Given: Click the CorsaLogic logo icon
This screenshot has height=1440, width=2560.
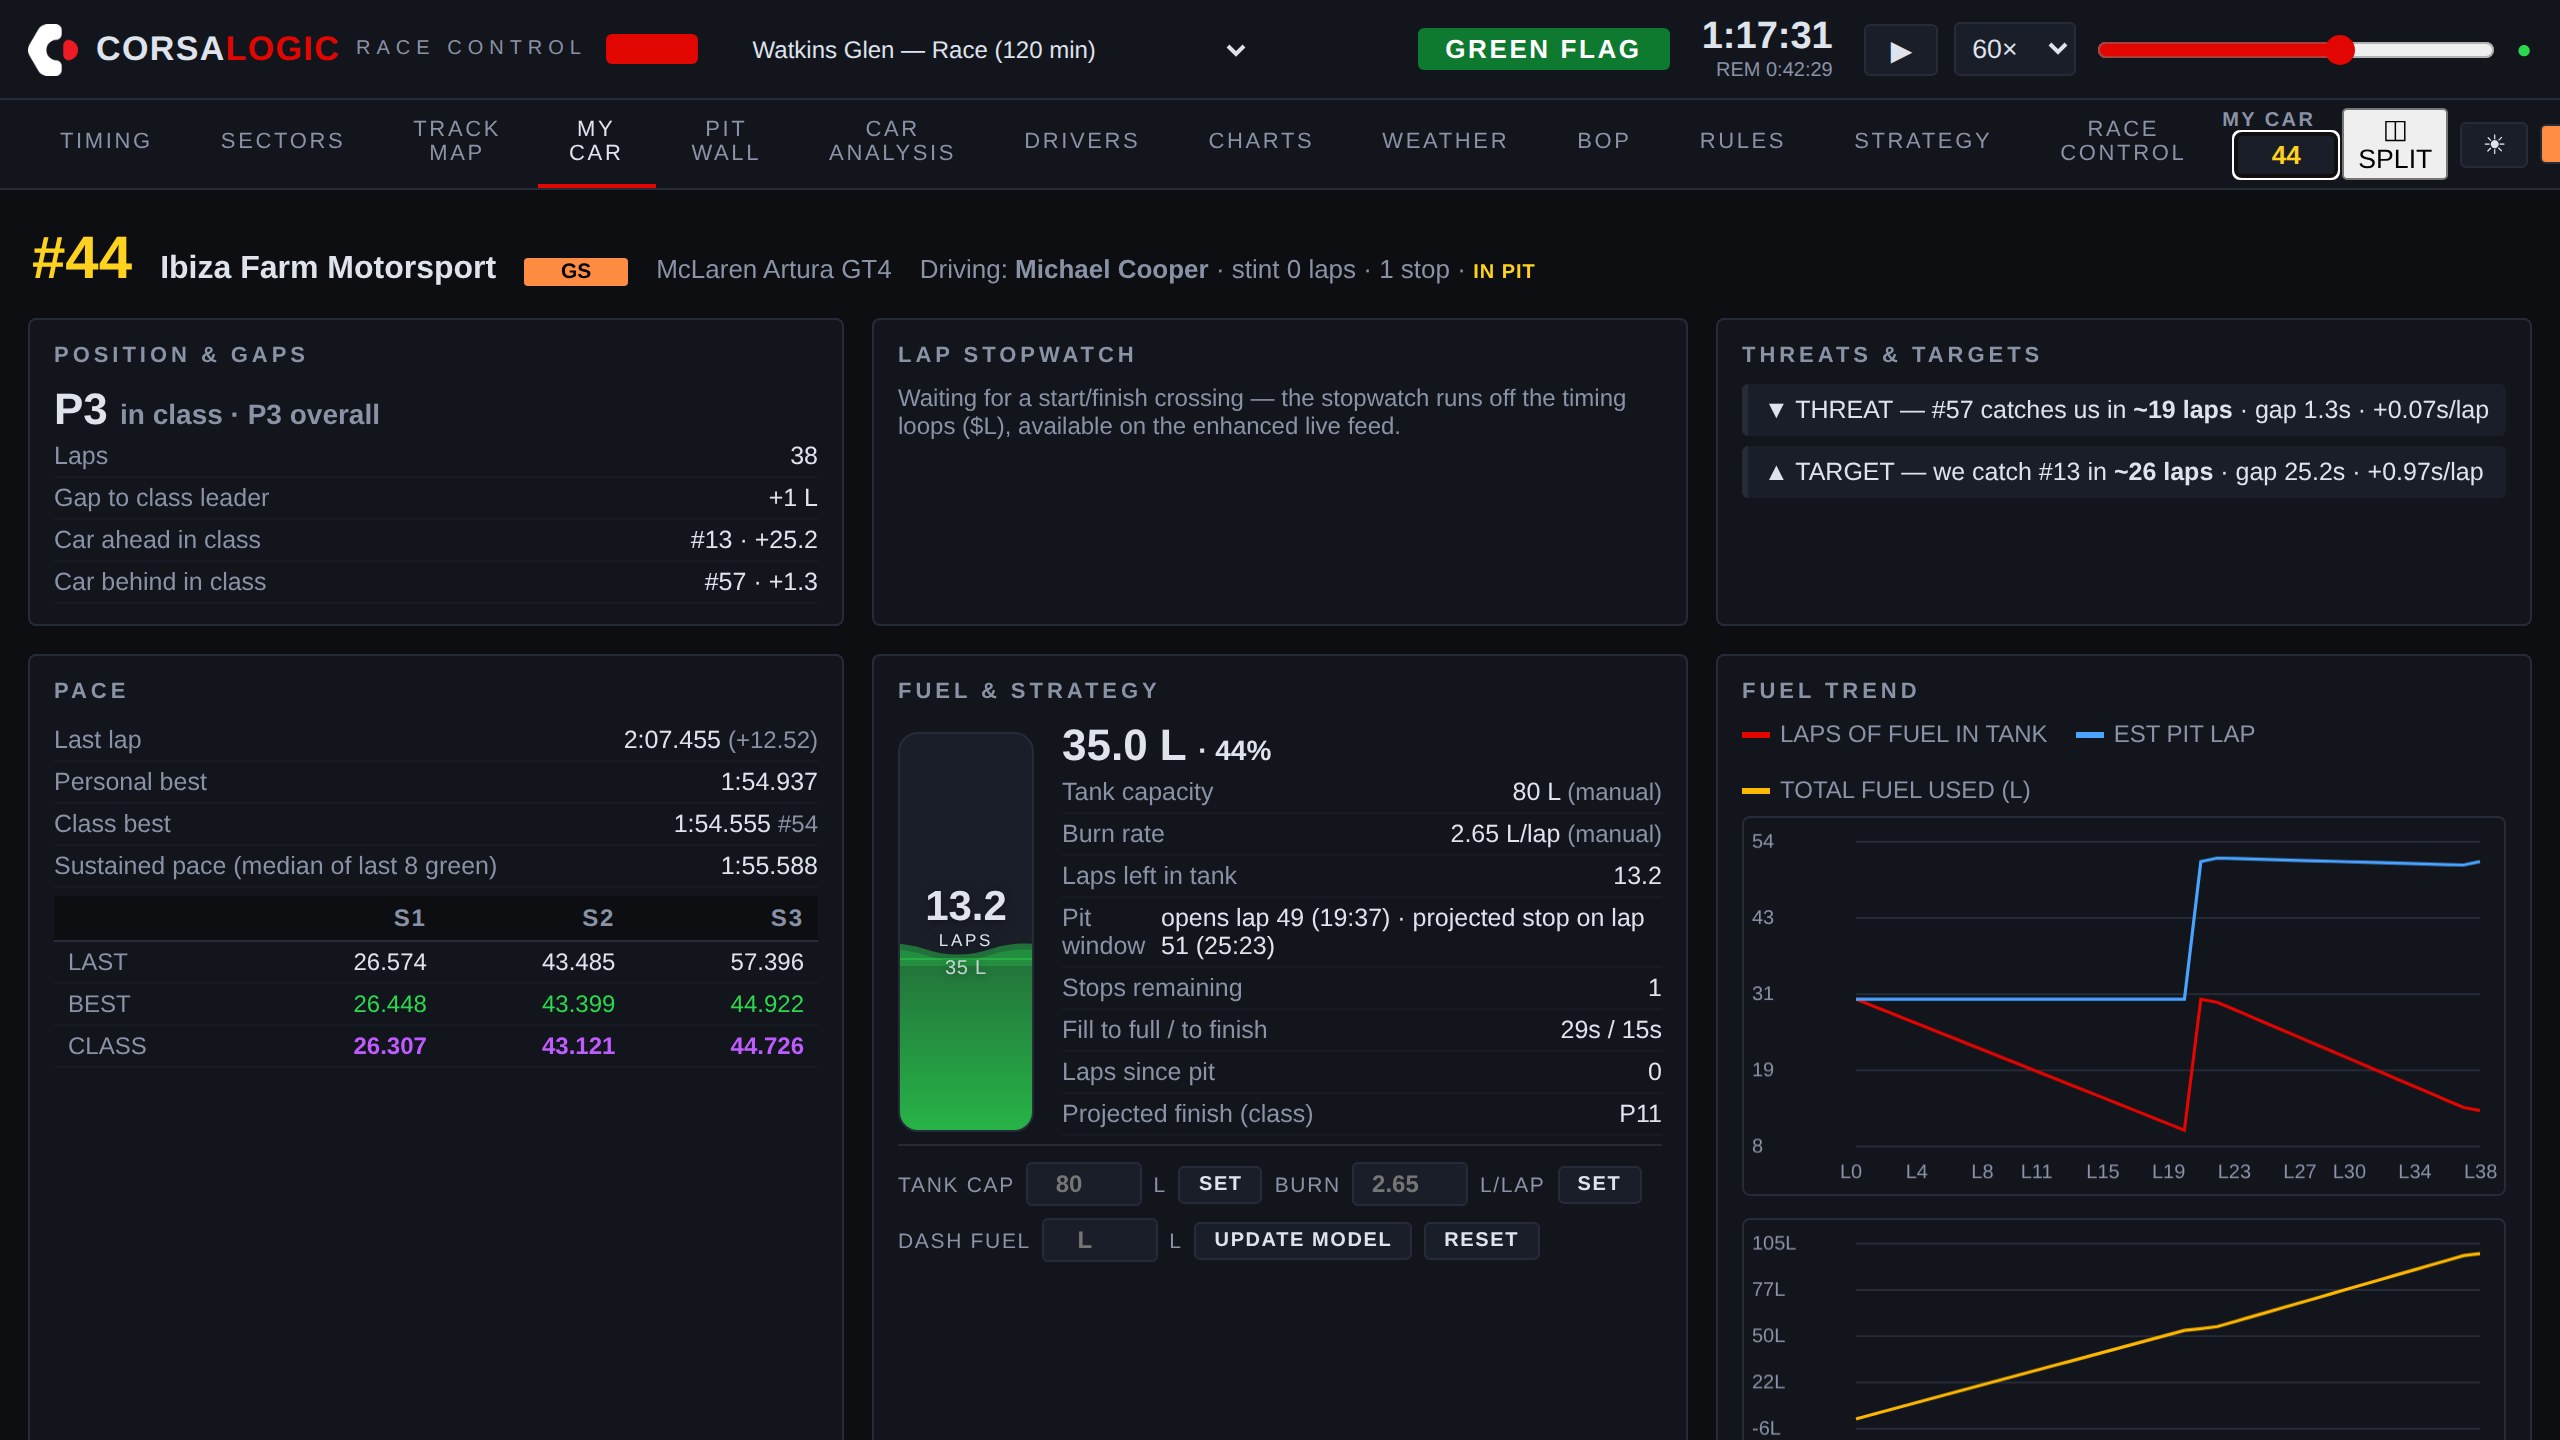Looking at the screenshot, I should [x=53, y=49].
